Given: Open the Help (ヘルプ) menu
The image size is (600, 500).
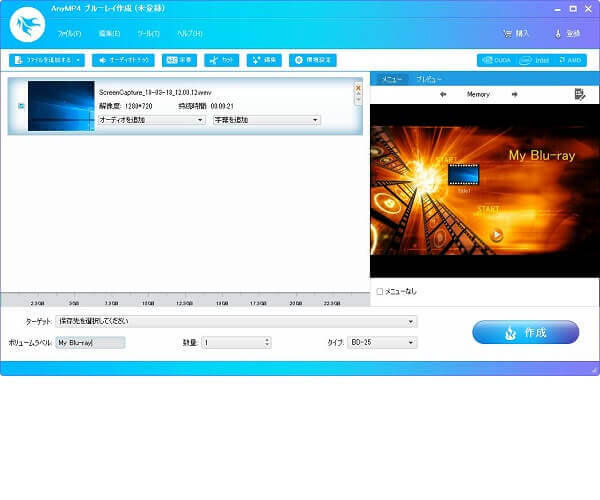Looking at the screenshot, I should click(x=190, y=34).
